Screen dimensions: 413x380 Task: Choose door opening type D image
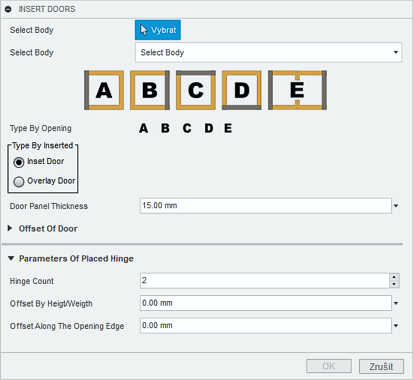[x=242, y=90]
